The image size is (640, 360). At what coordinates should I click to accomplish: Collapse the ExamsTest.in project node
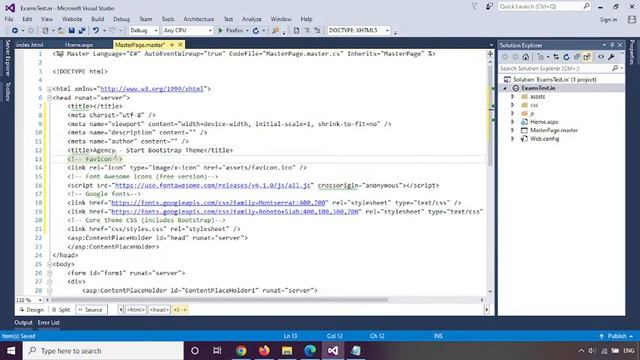click(x=505, y=88)
